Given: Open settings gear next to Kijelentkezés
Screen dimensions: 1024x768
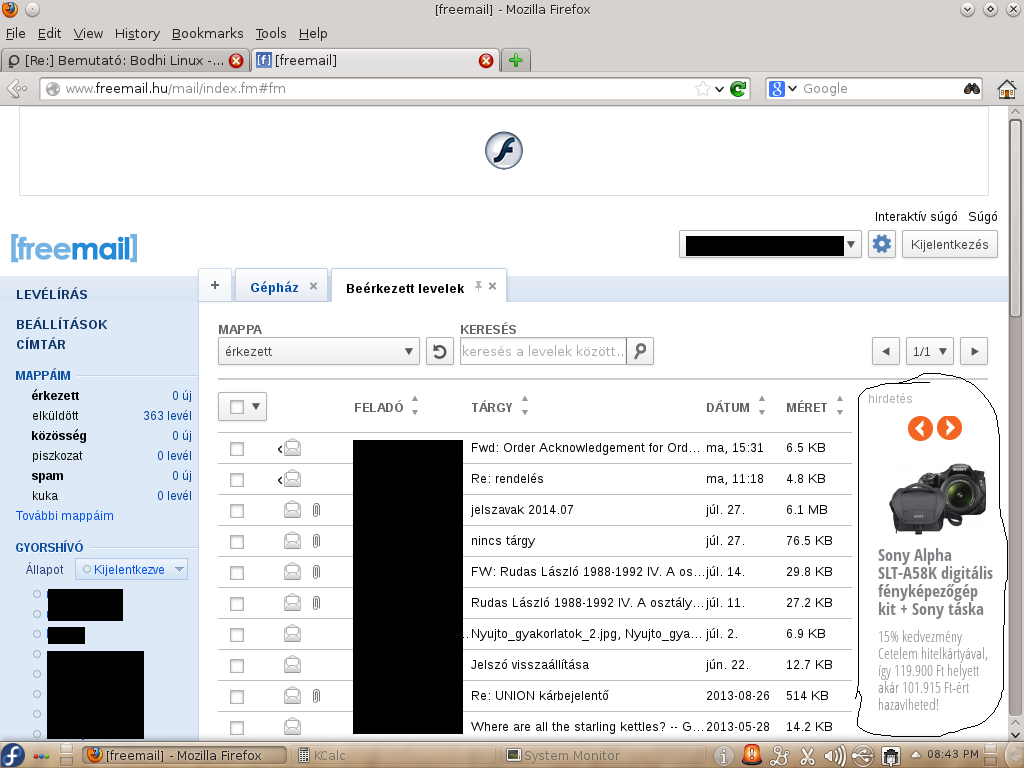Looking at the screenshot, I should [882, 245].
